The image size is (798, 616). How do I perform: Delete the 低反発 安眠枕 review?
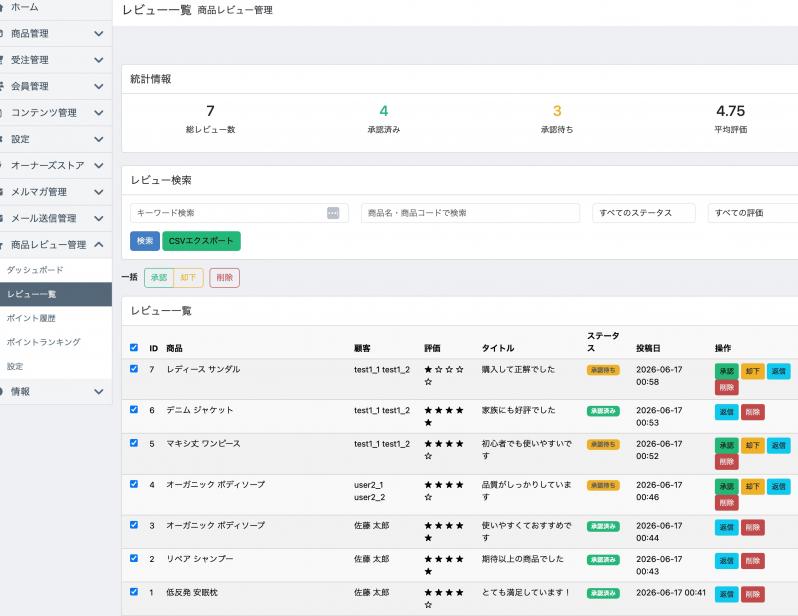click(753, 594)
